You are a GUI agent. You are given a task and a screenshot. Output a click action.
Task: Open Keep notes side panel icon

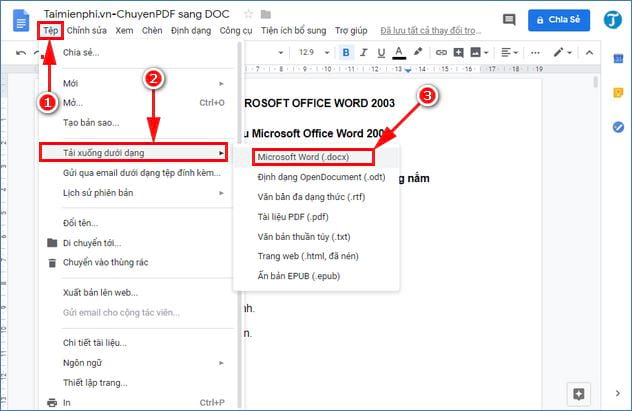(618, 93)
